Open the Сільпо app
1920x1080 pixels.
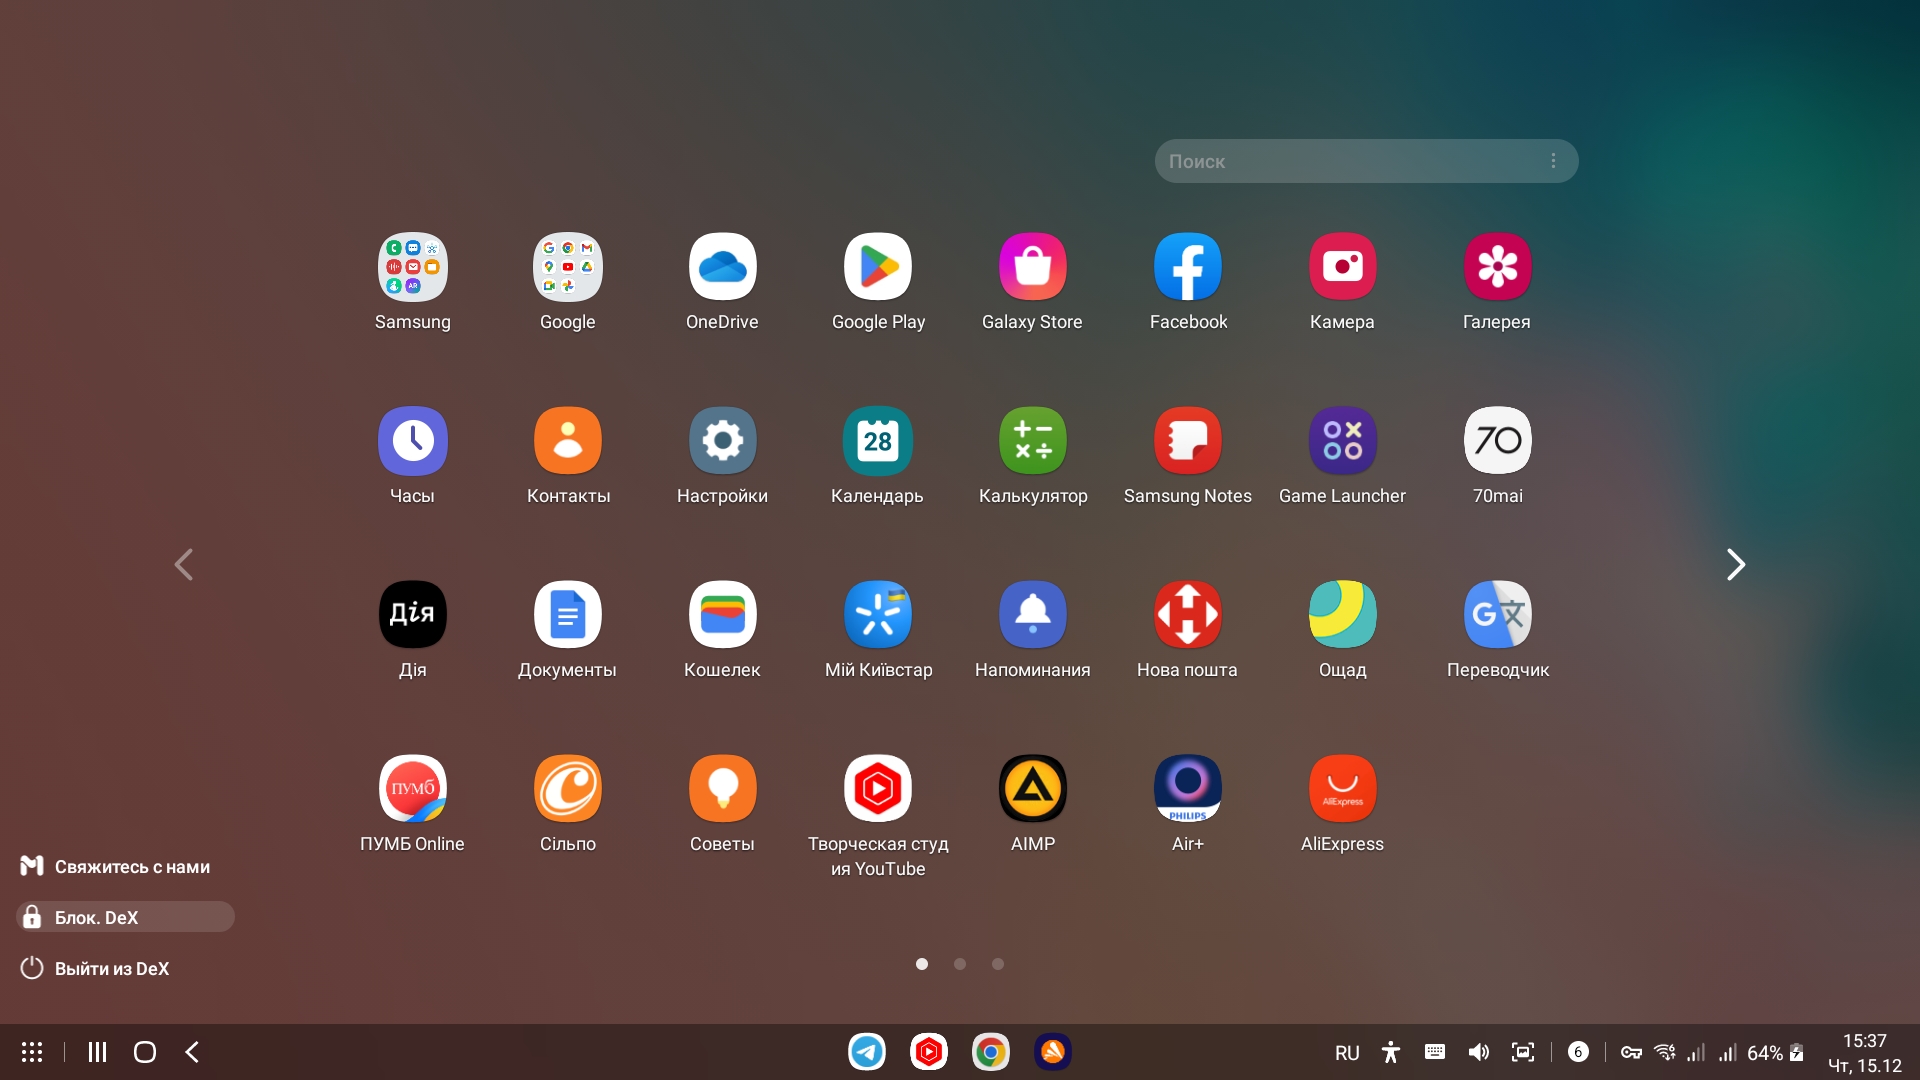[x=567, y=789]
